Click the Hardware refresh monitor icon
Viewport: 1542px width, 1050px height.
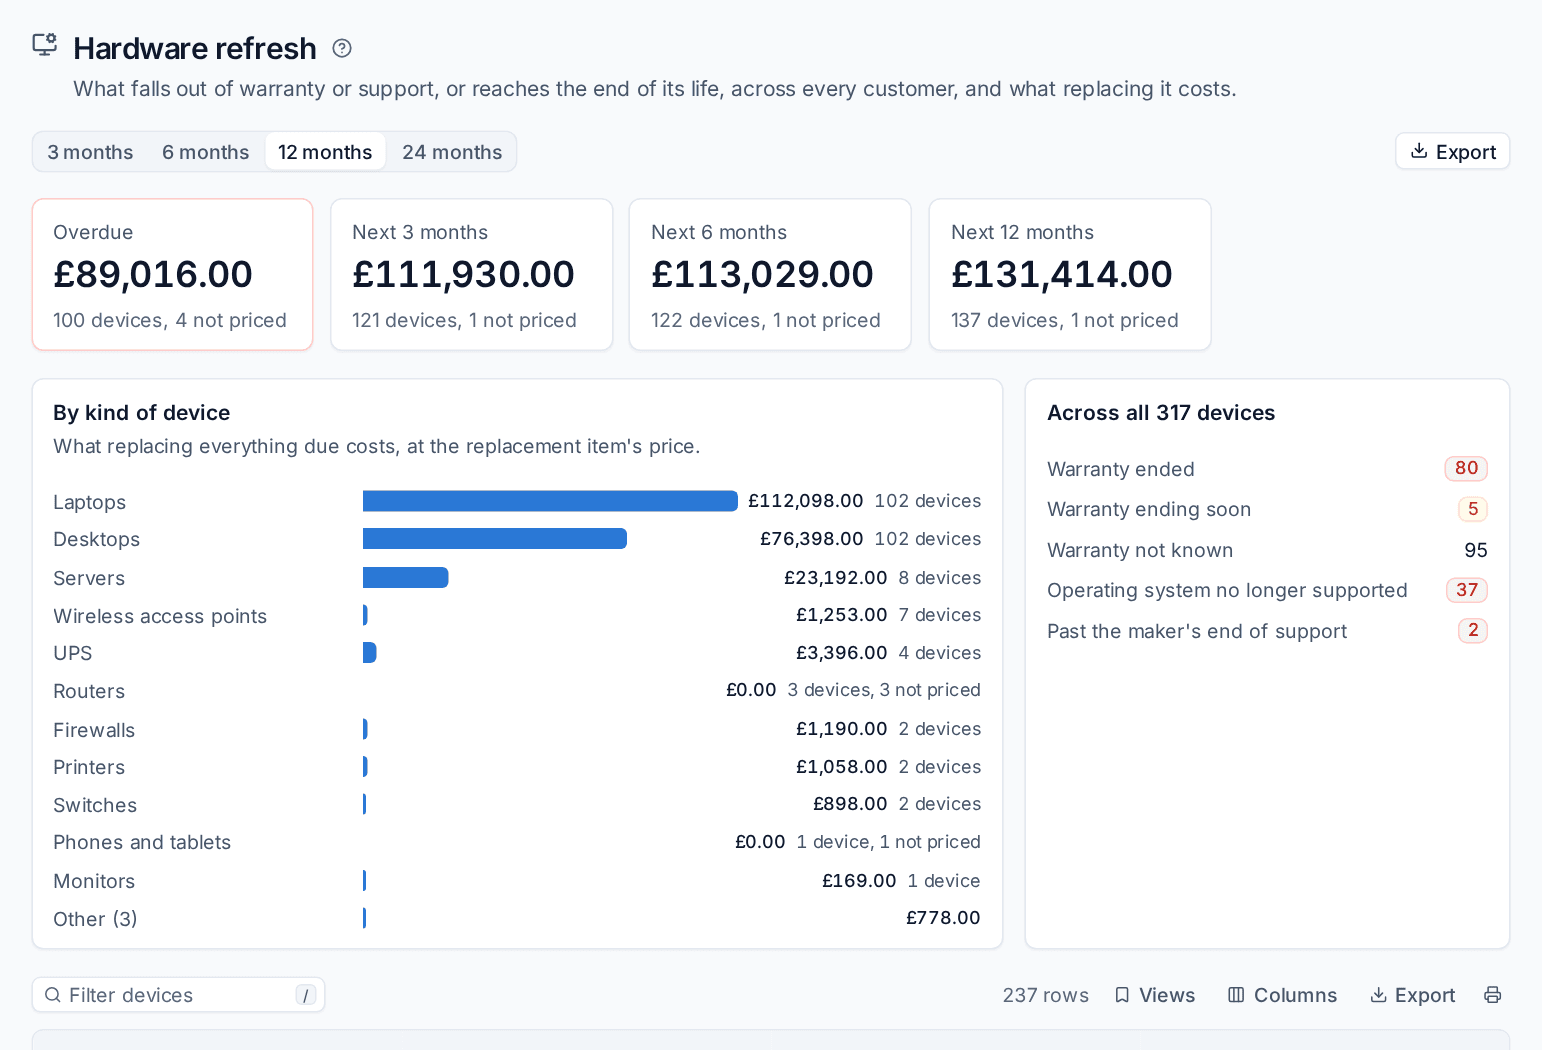45,45
